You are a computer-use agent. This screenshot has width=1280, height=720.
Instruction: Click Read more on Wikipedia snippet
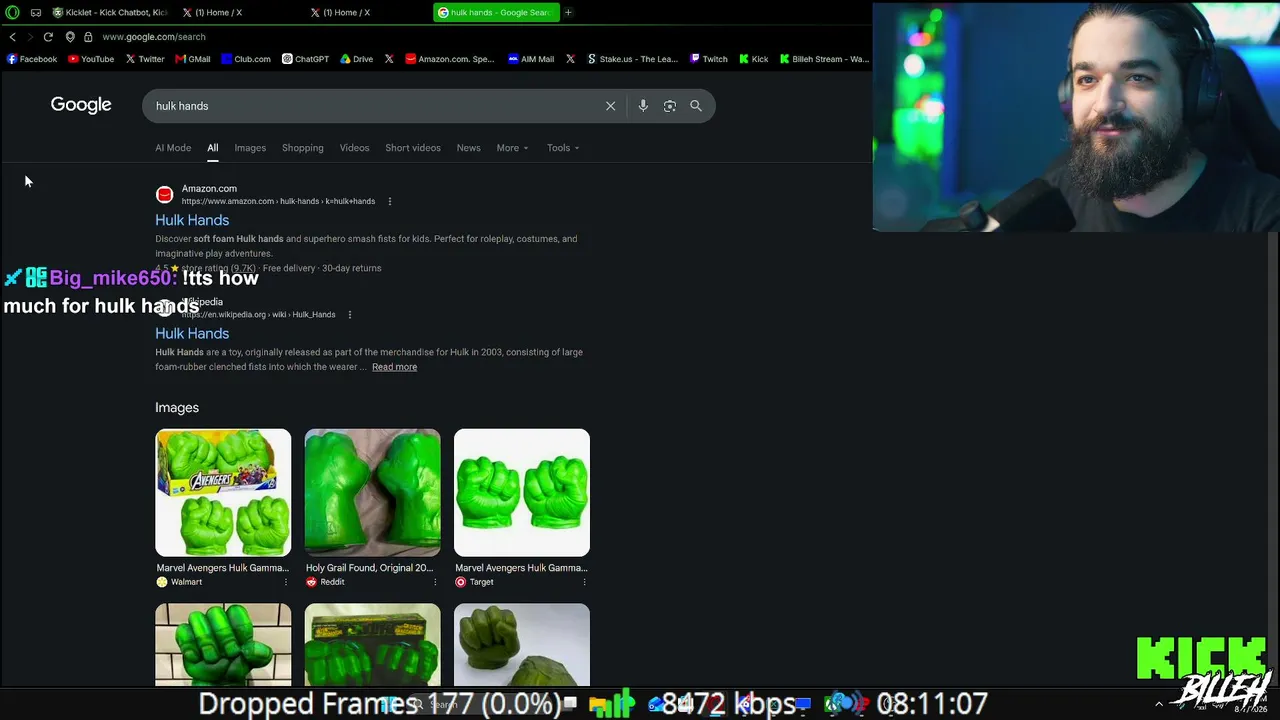coord(394,367)
